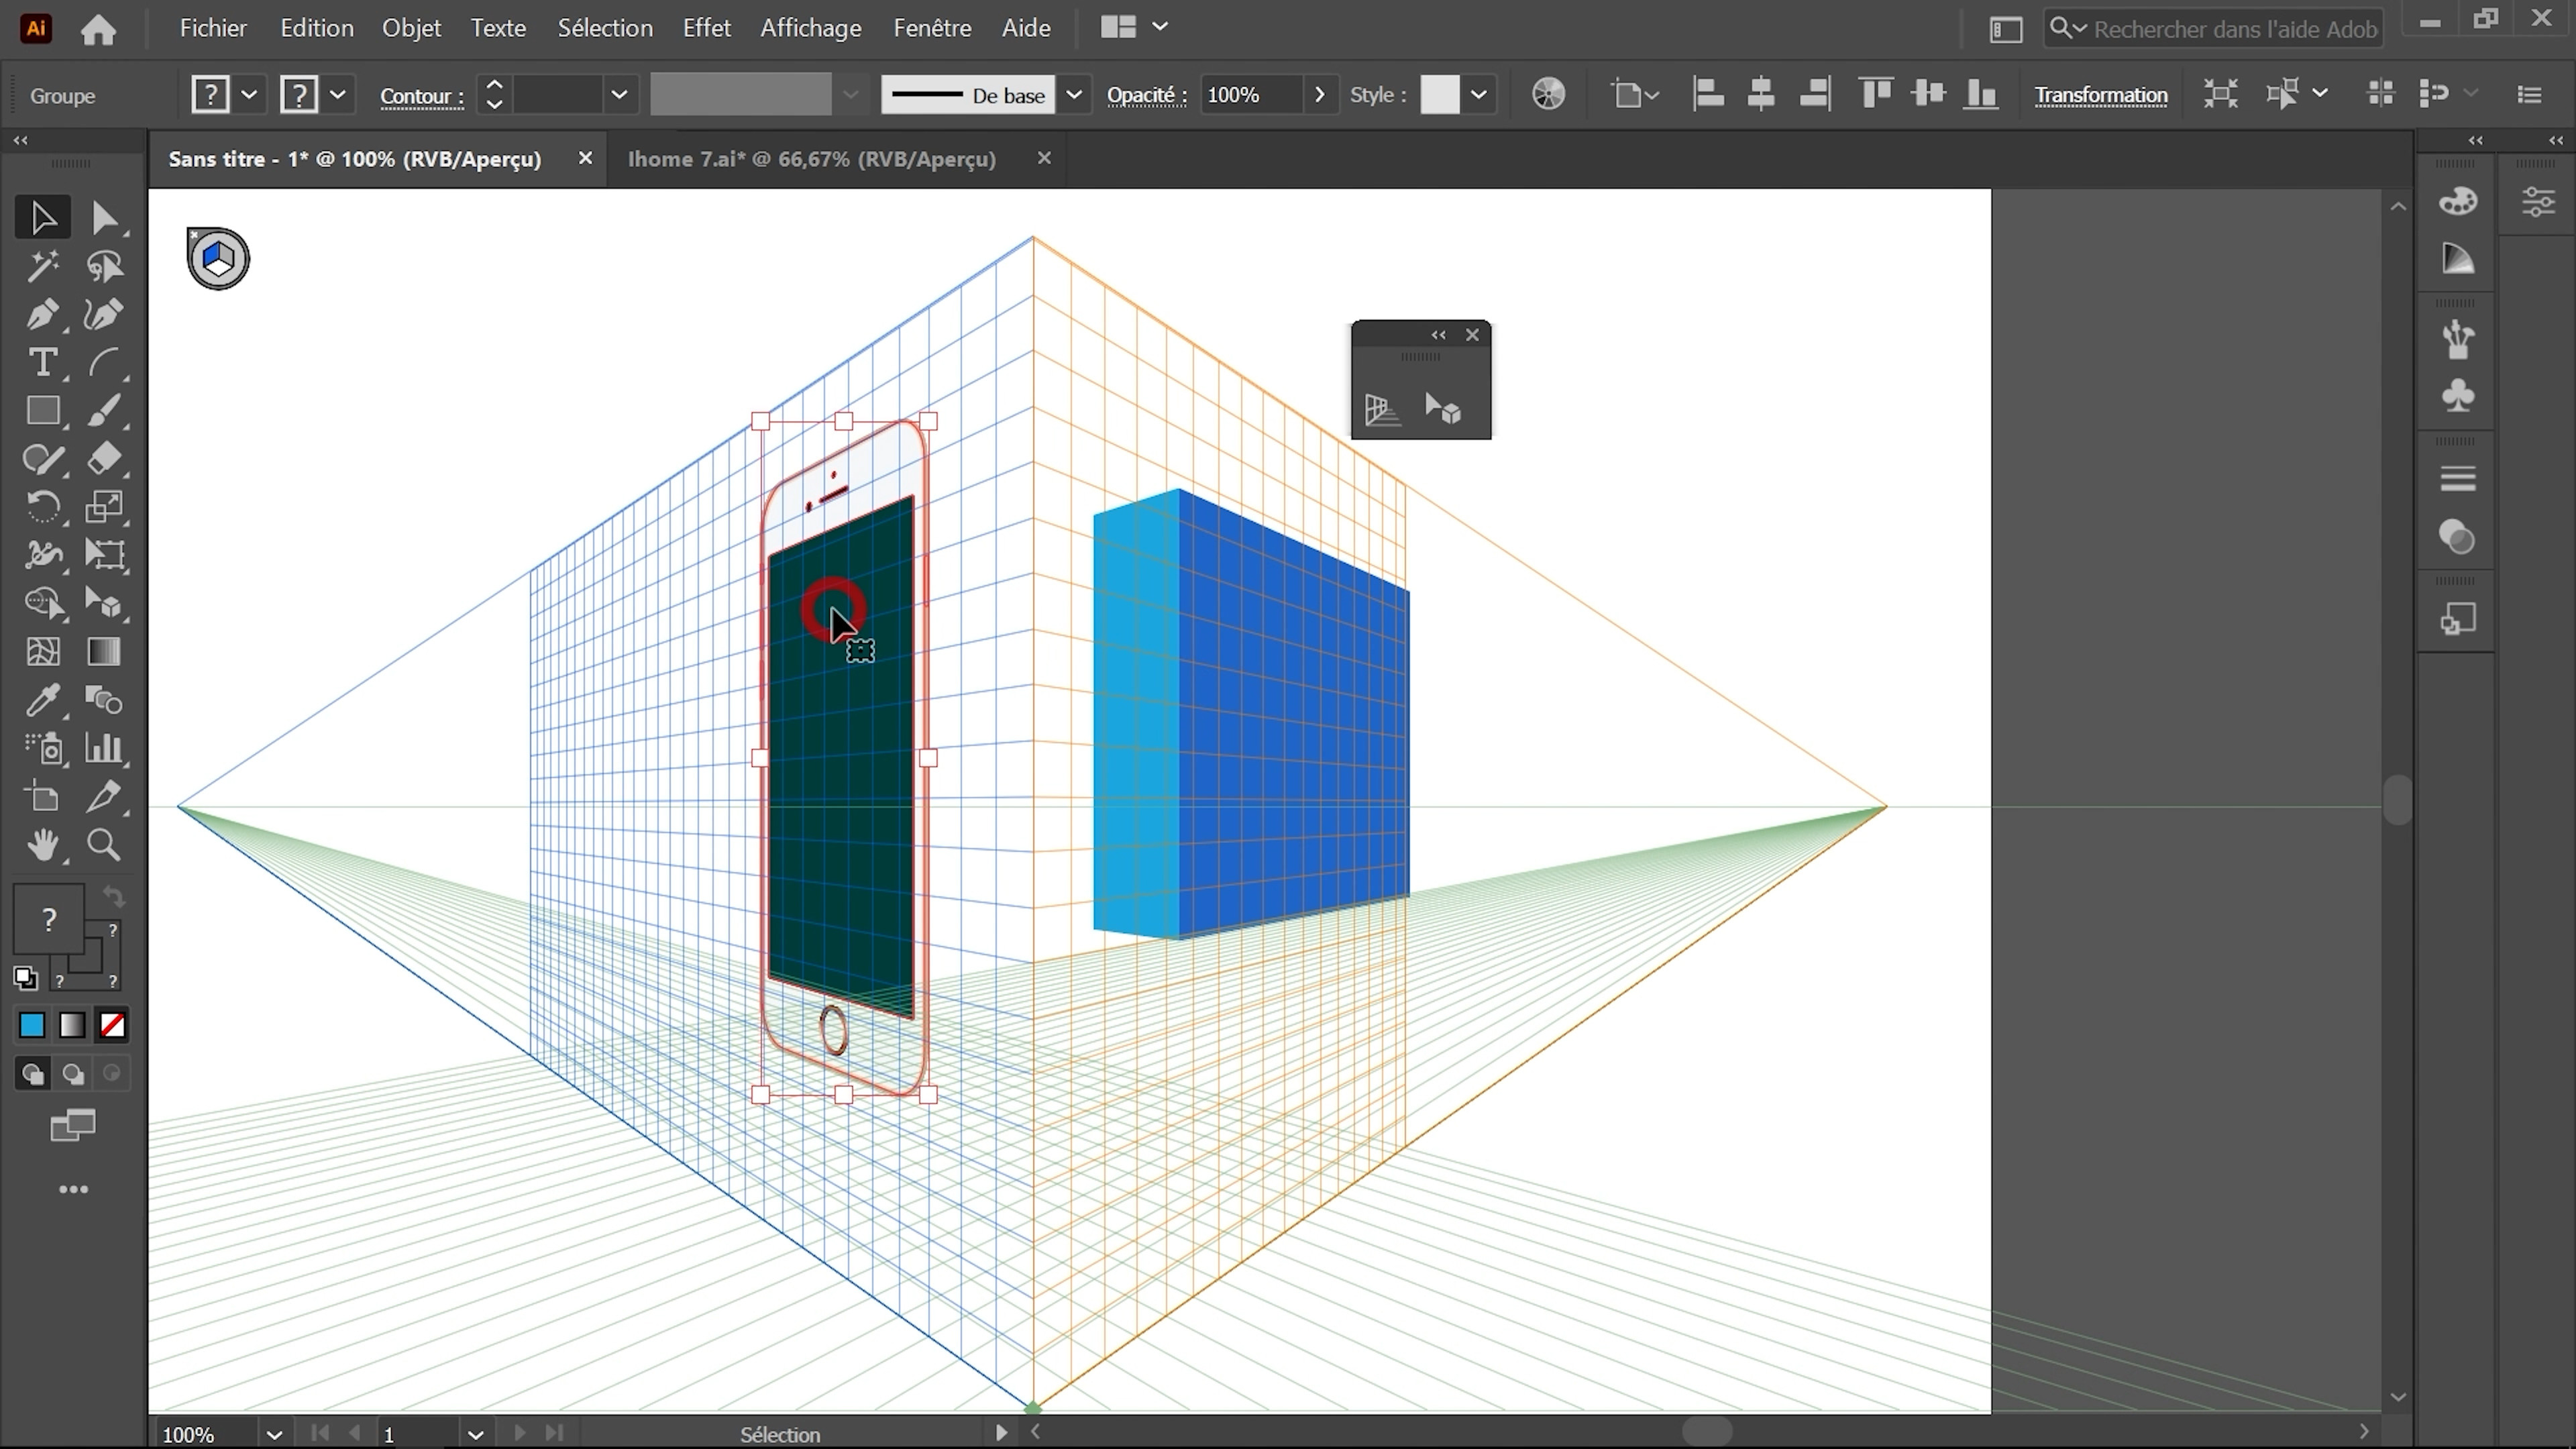2576x1449 pixels.
Task: Select the Scale tool
Action: (104, 507)
